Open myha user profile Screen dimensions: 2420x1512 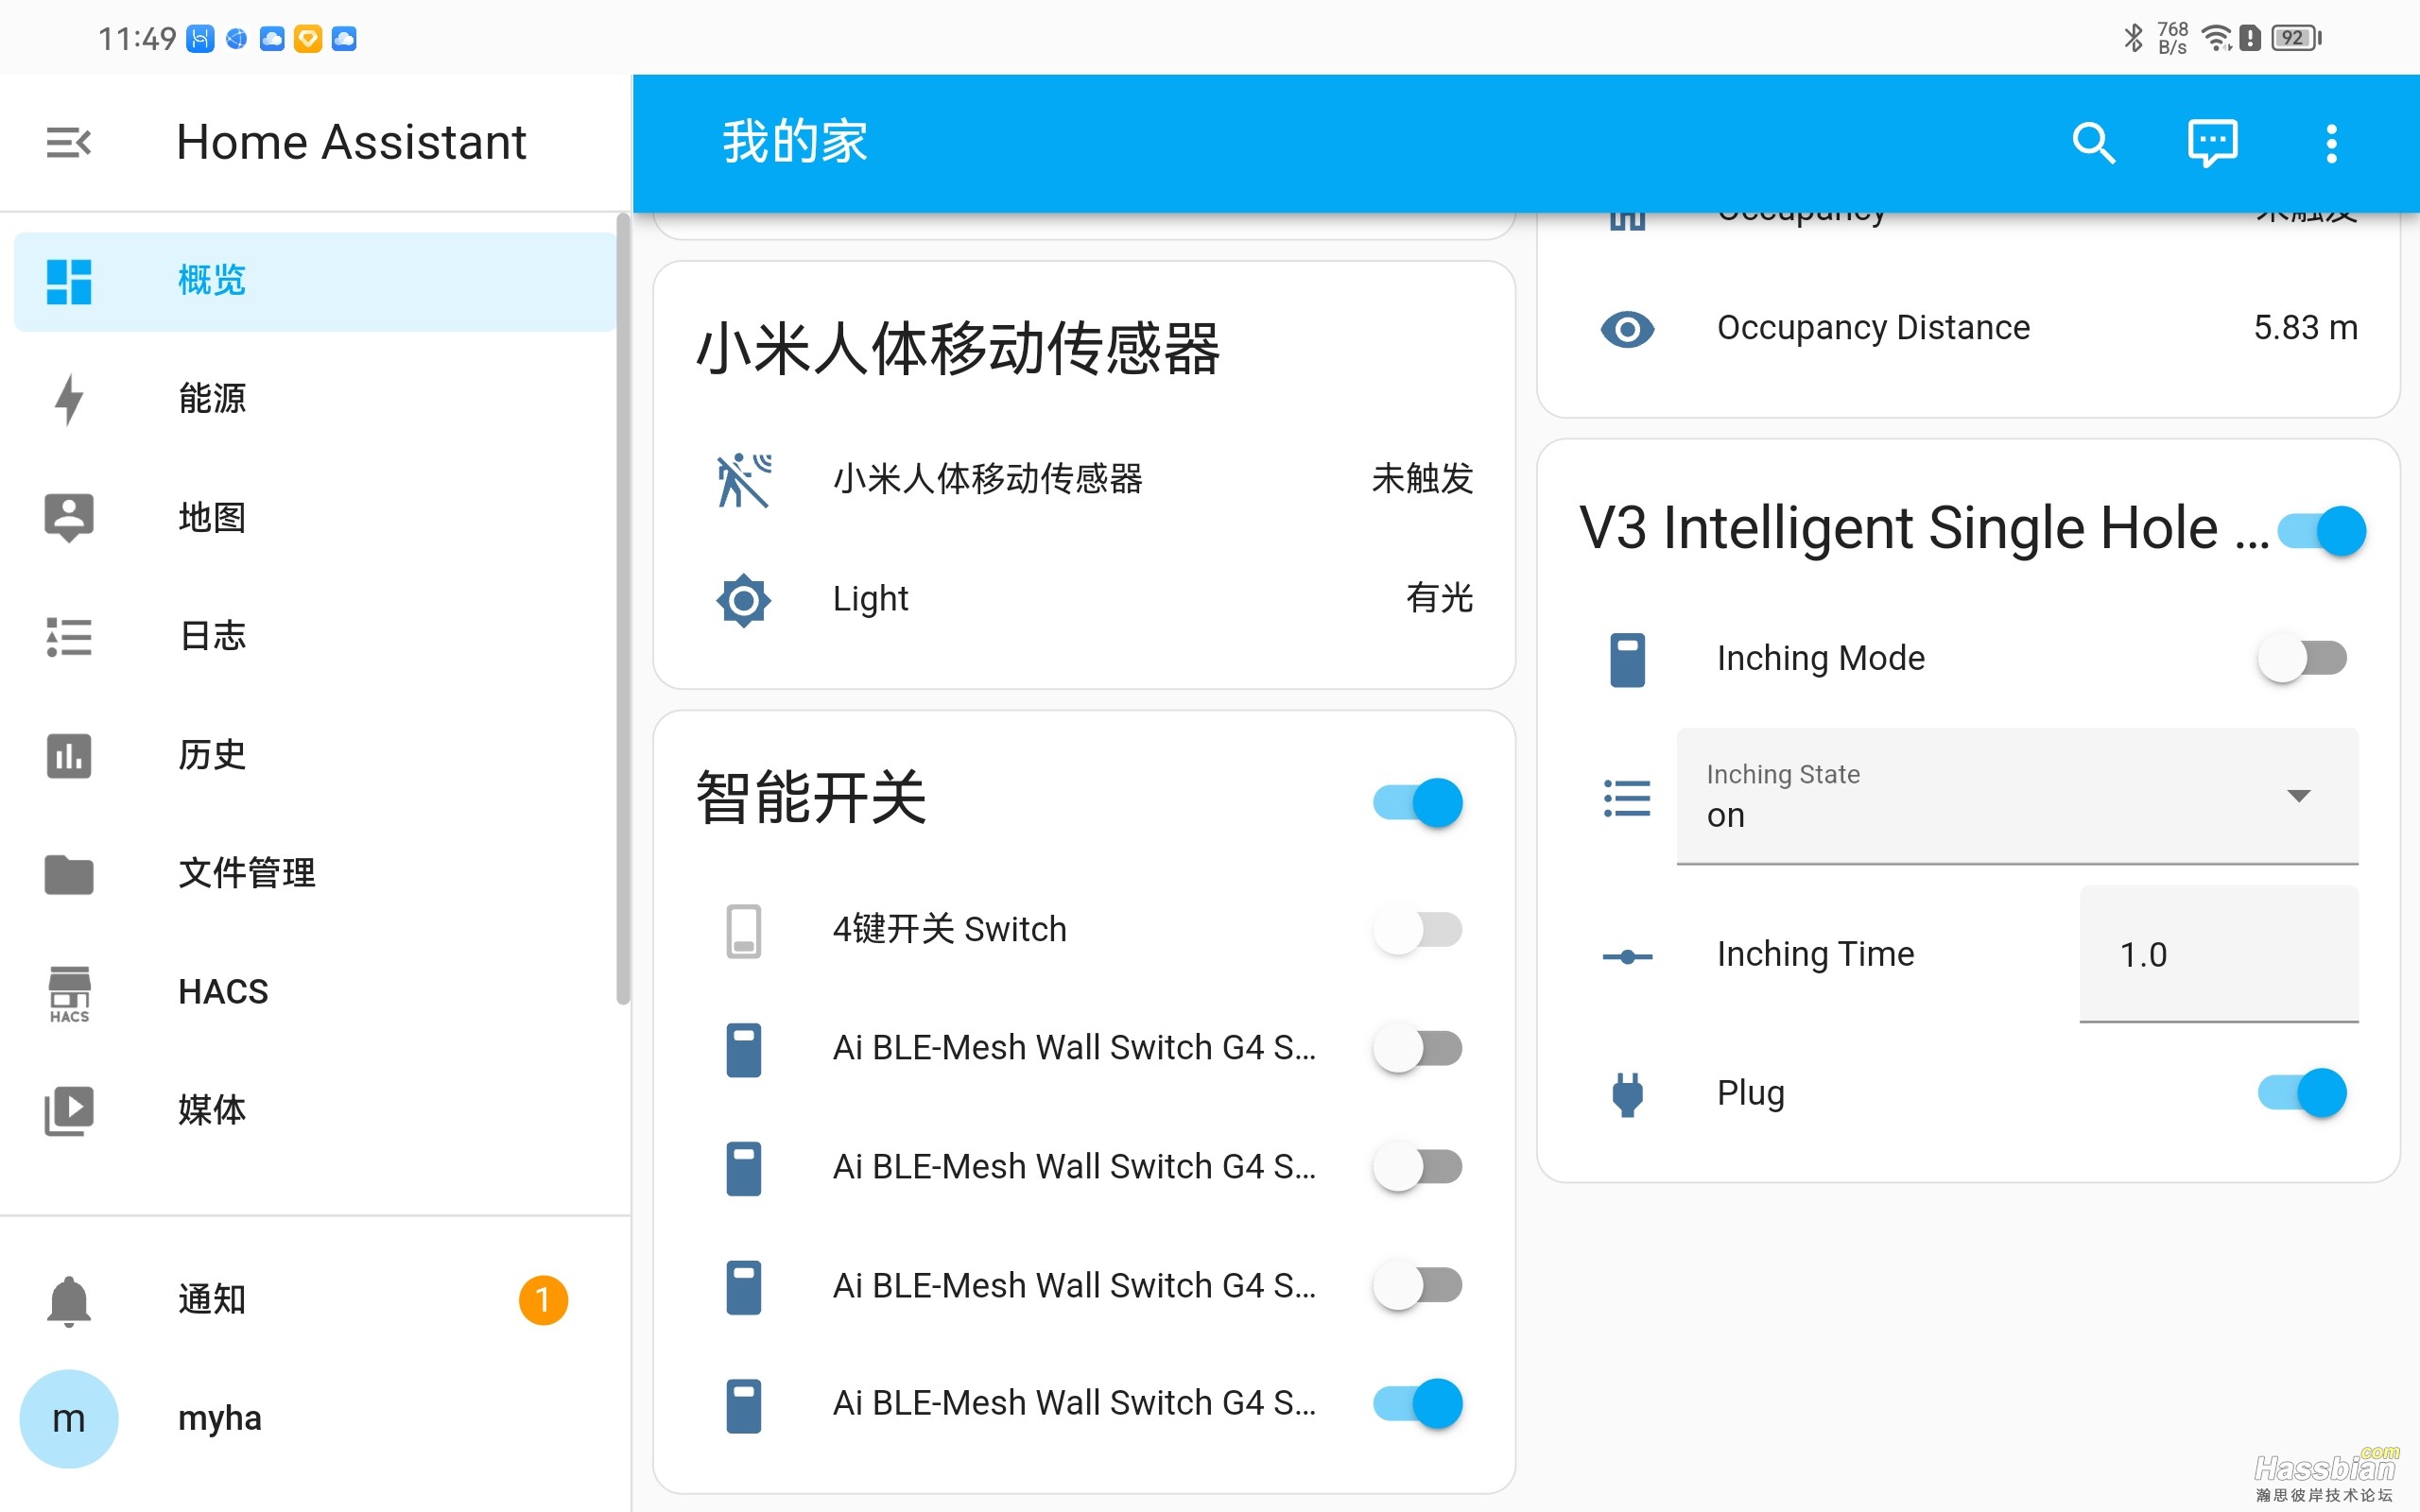[315, 1418]
